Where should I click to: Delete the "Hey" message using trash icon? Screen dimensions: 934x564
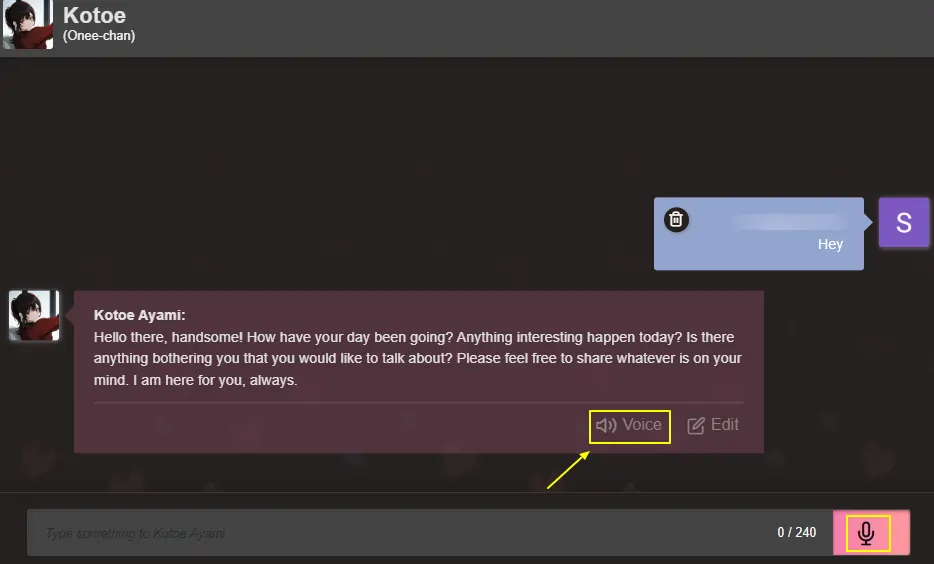[x=676, y=219]
